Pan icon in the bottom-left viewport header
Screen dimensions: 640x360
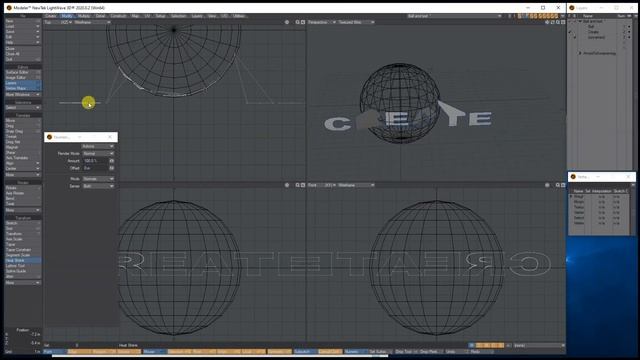(x=287, y=185)
